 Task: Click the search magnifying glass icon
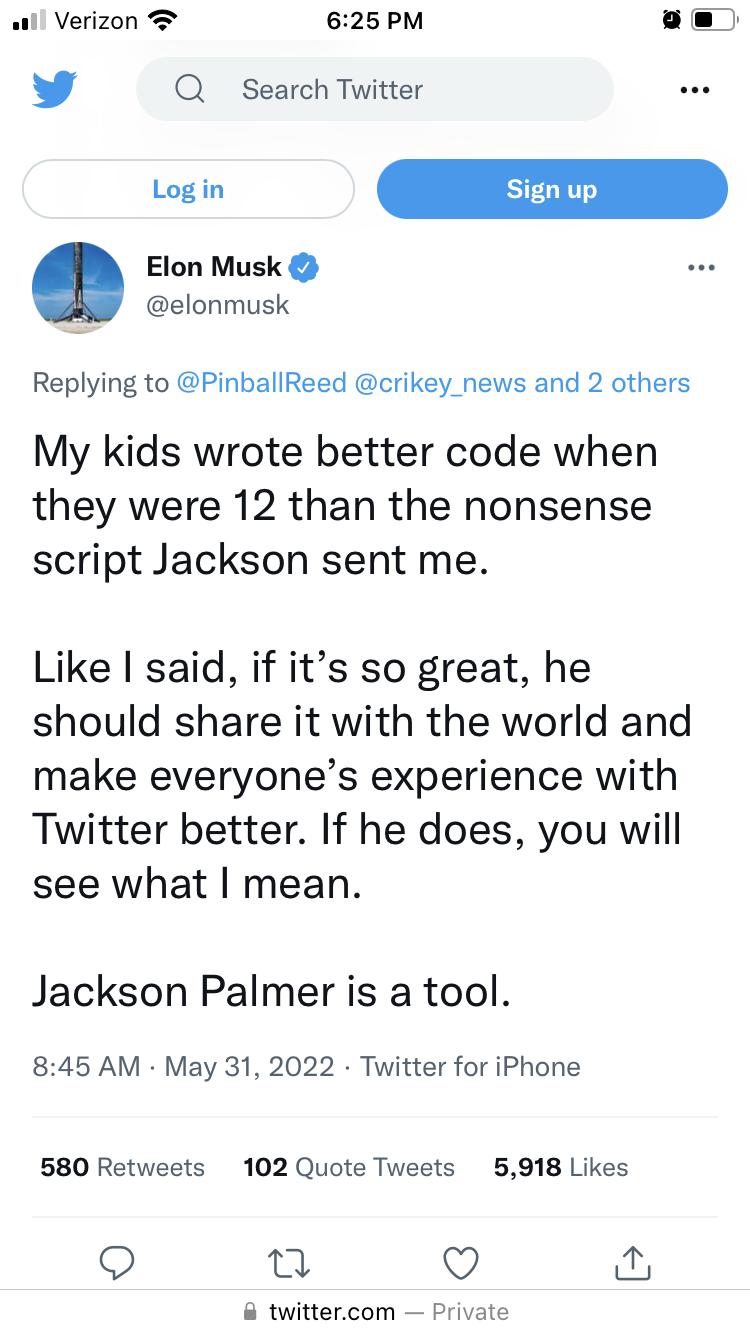tap(189, 89)
